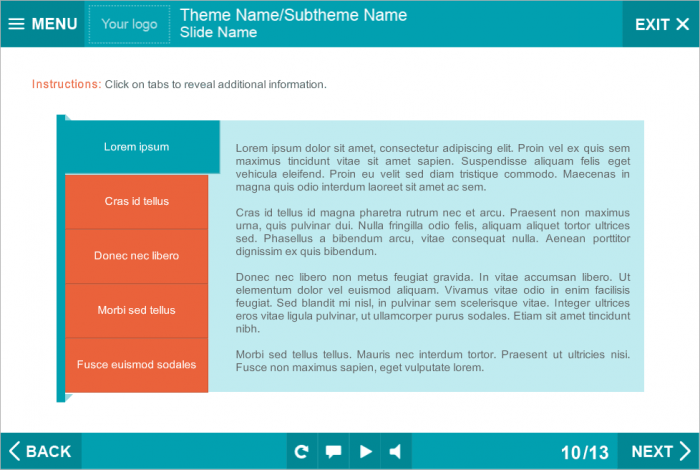Click the Slide Name subtitle

(x=218, y=32)
